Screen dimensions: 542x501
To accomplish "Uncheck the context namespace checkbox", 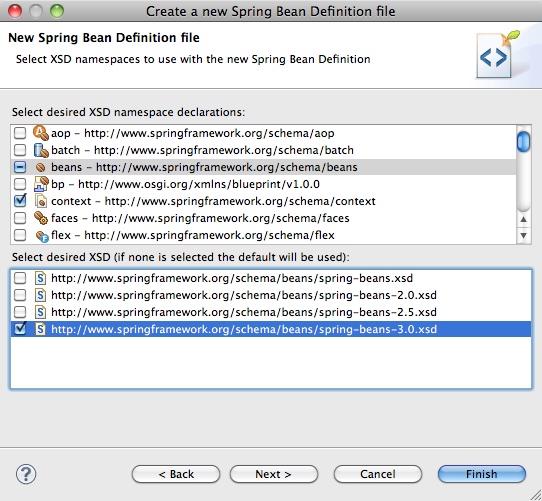I will coord(20,201).
